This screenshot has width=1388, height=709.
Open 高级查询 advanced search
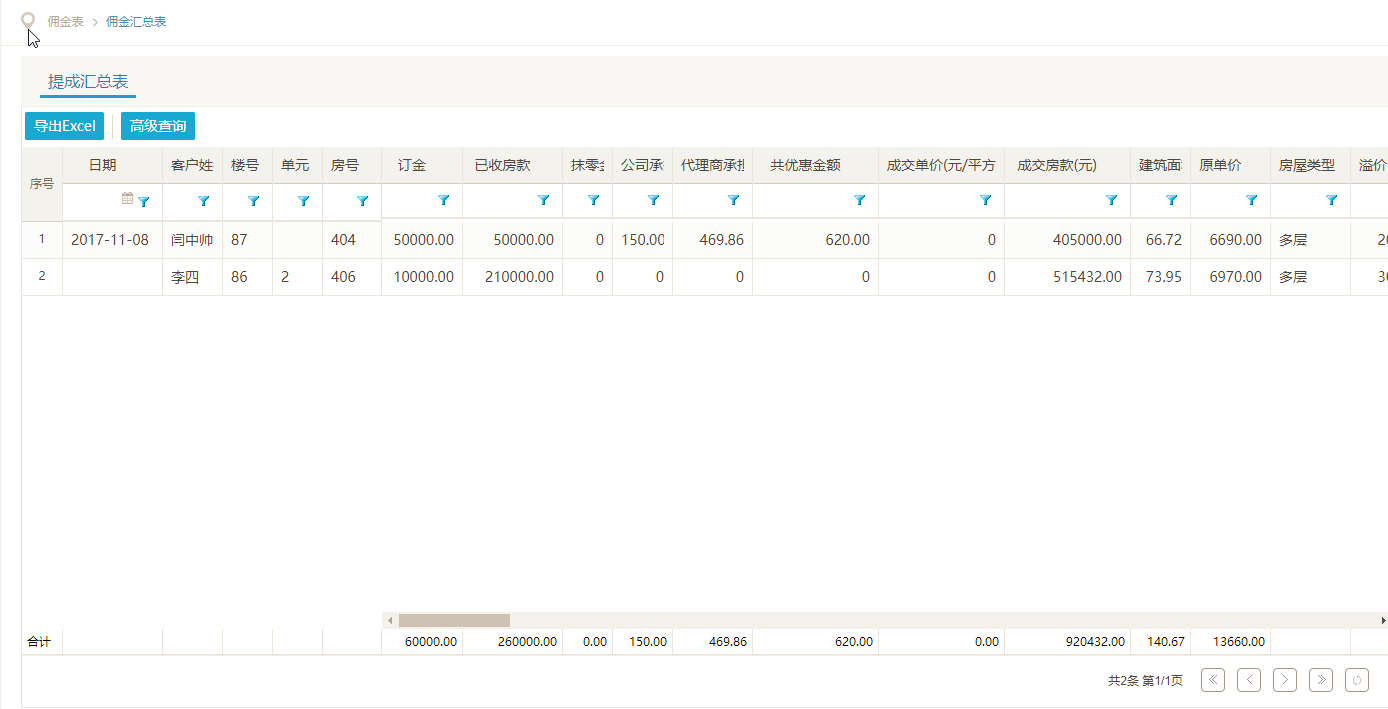tap(158, 126)
